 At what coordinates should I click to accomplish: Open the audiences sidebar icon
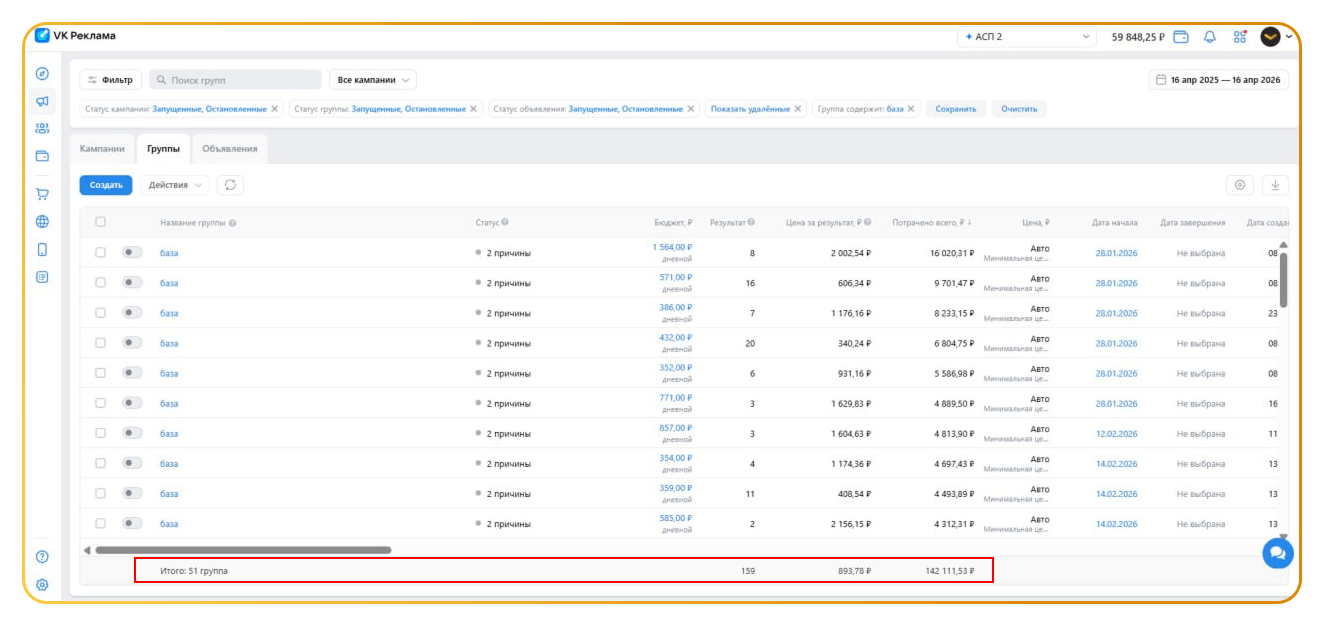42,128
